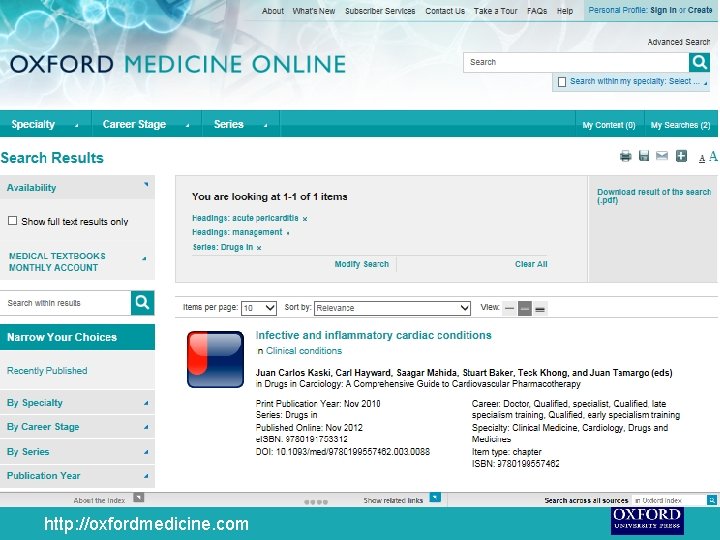
Task: Click the Search within results magnifier button
Action: click(142, 303)
